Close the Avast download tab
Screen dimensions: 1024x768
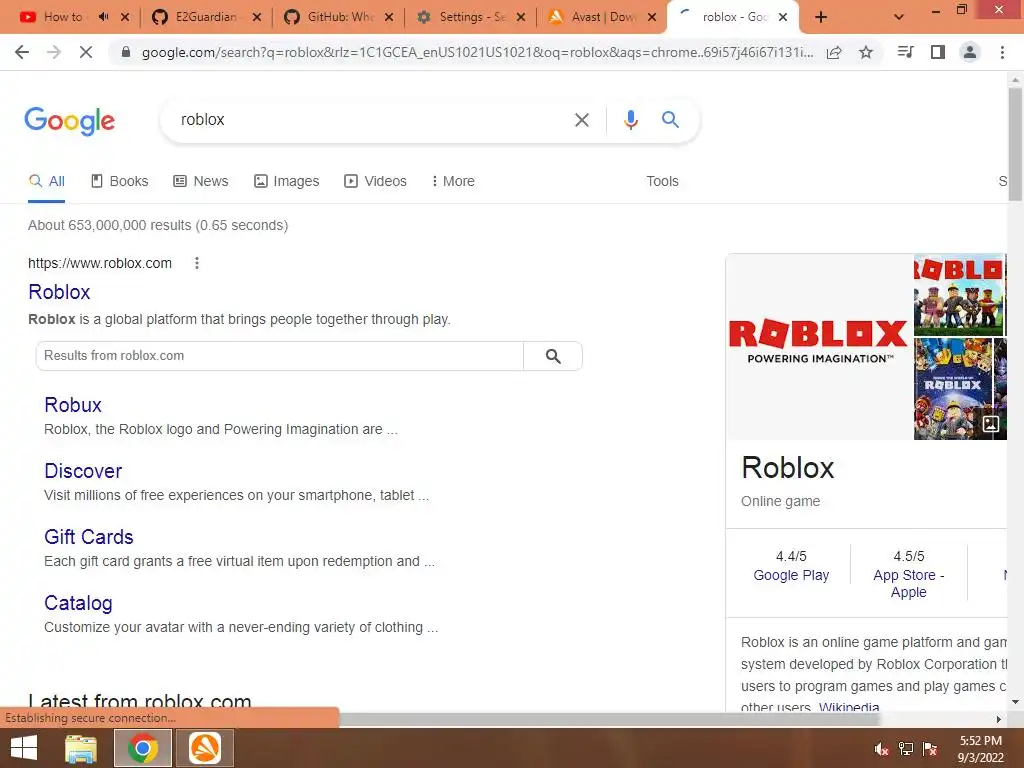652,17
